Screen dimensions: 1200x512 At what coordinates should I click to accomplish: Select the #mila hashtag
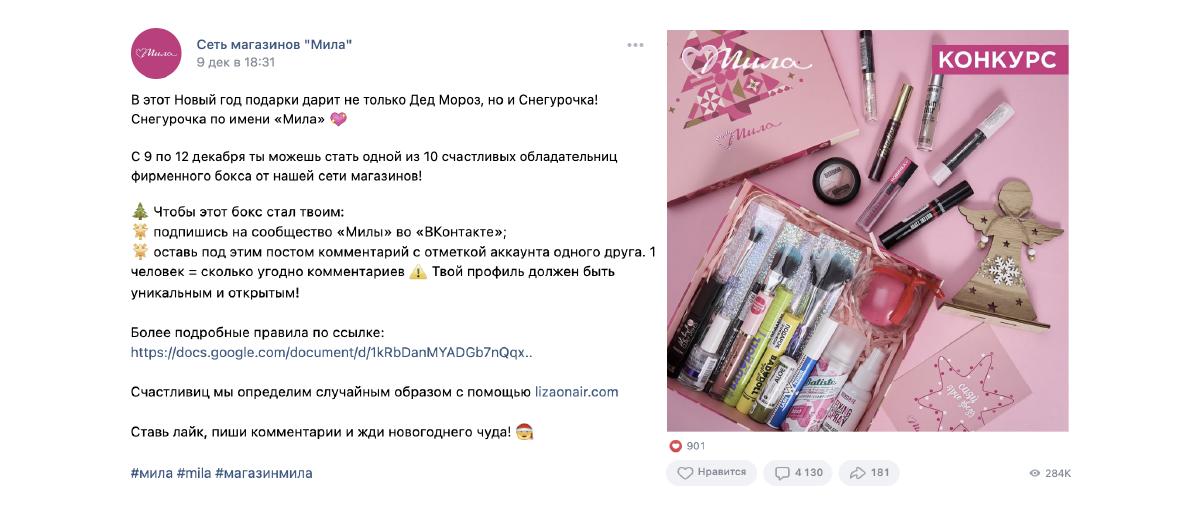point(194,473)
